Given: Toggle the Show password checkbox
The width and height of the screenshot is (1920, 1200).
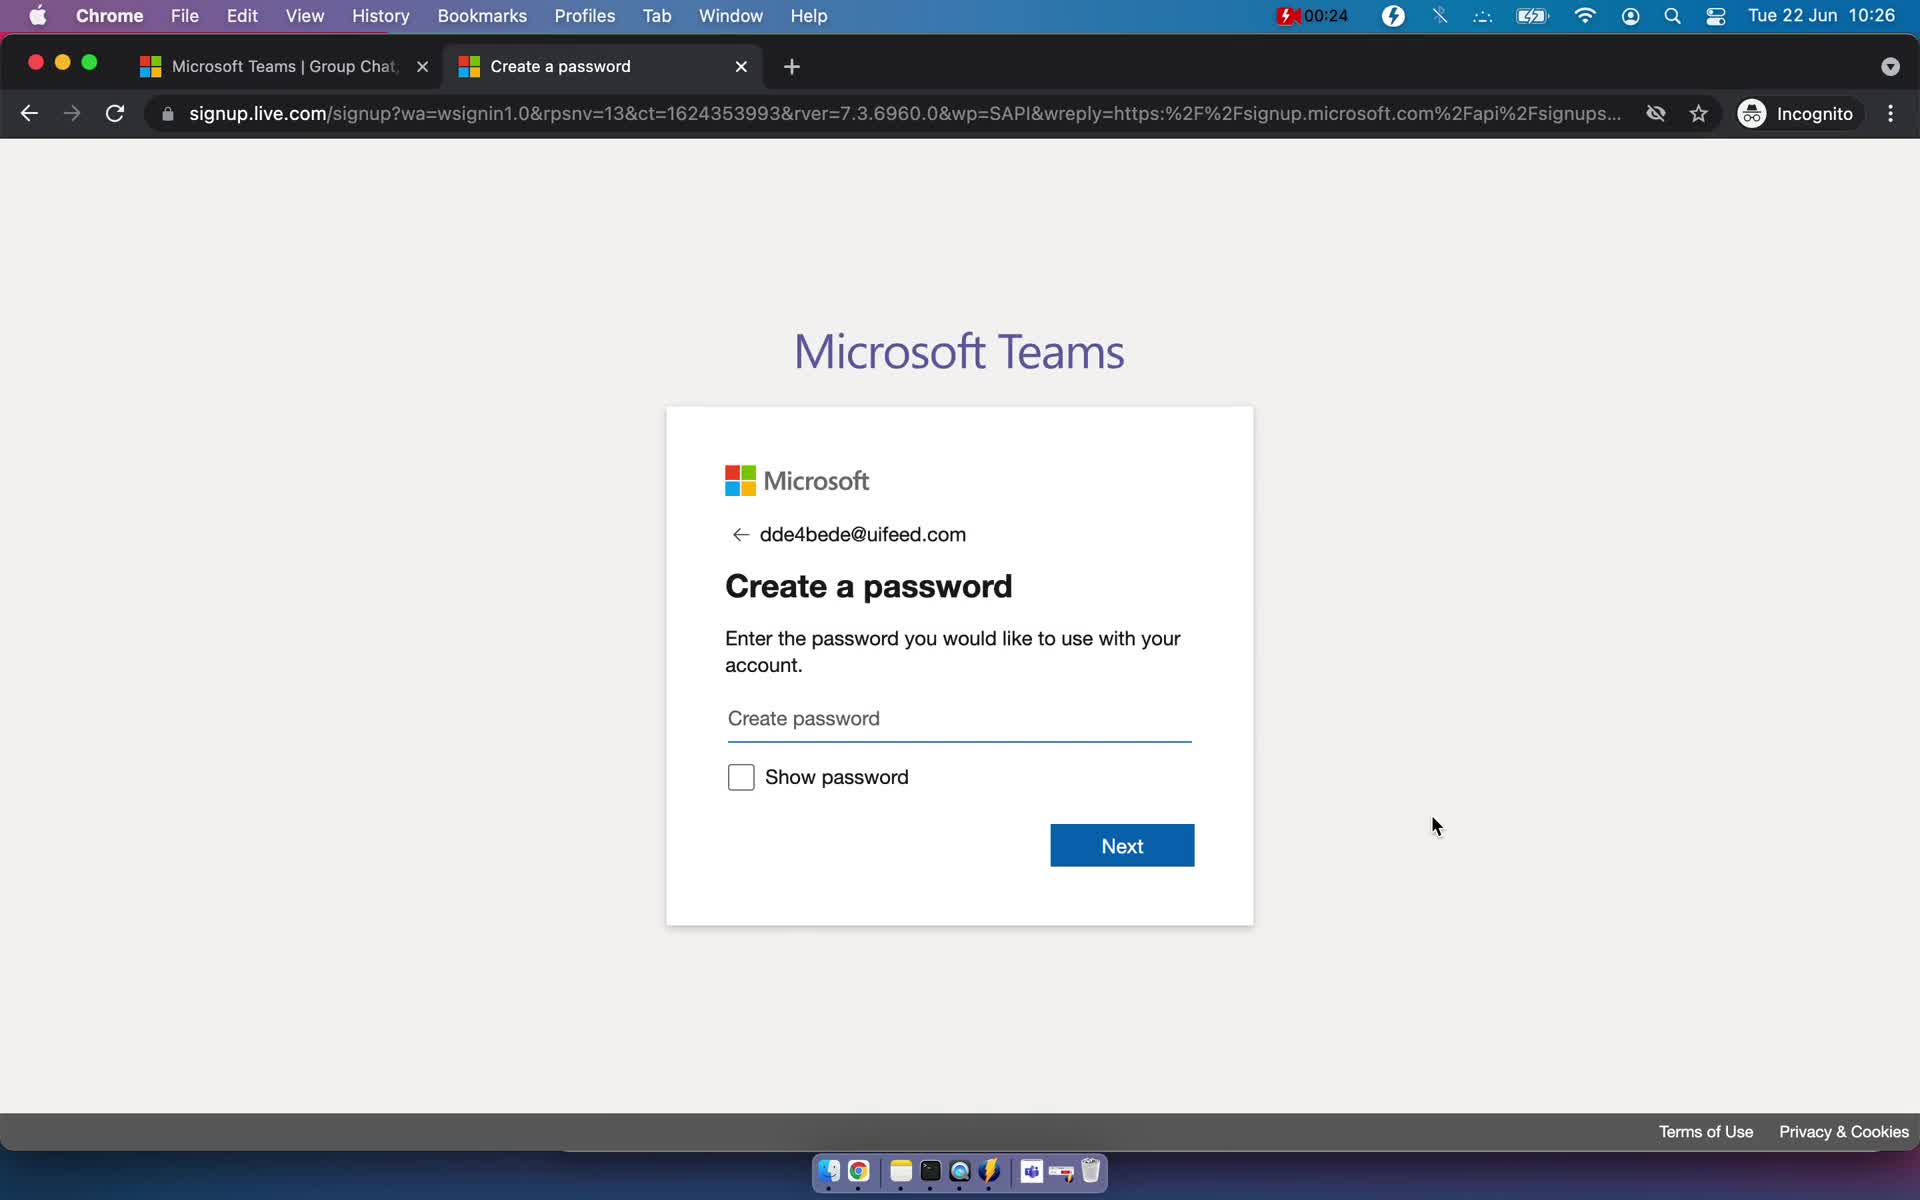Looking at the screenshot, I should [x=741, y=777].
